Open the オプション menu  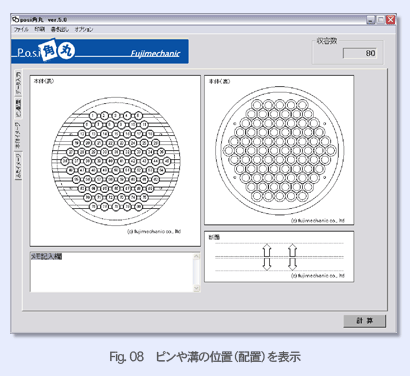84,29
